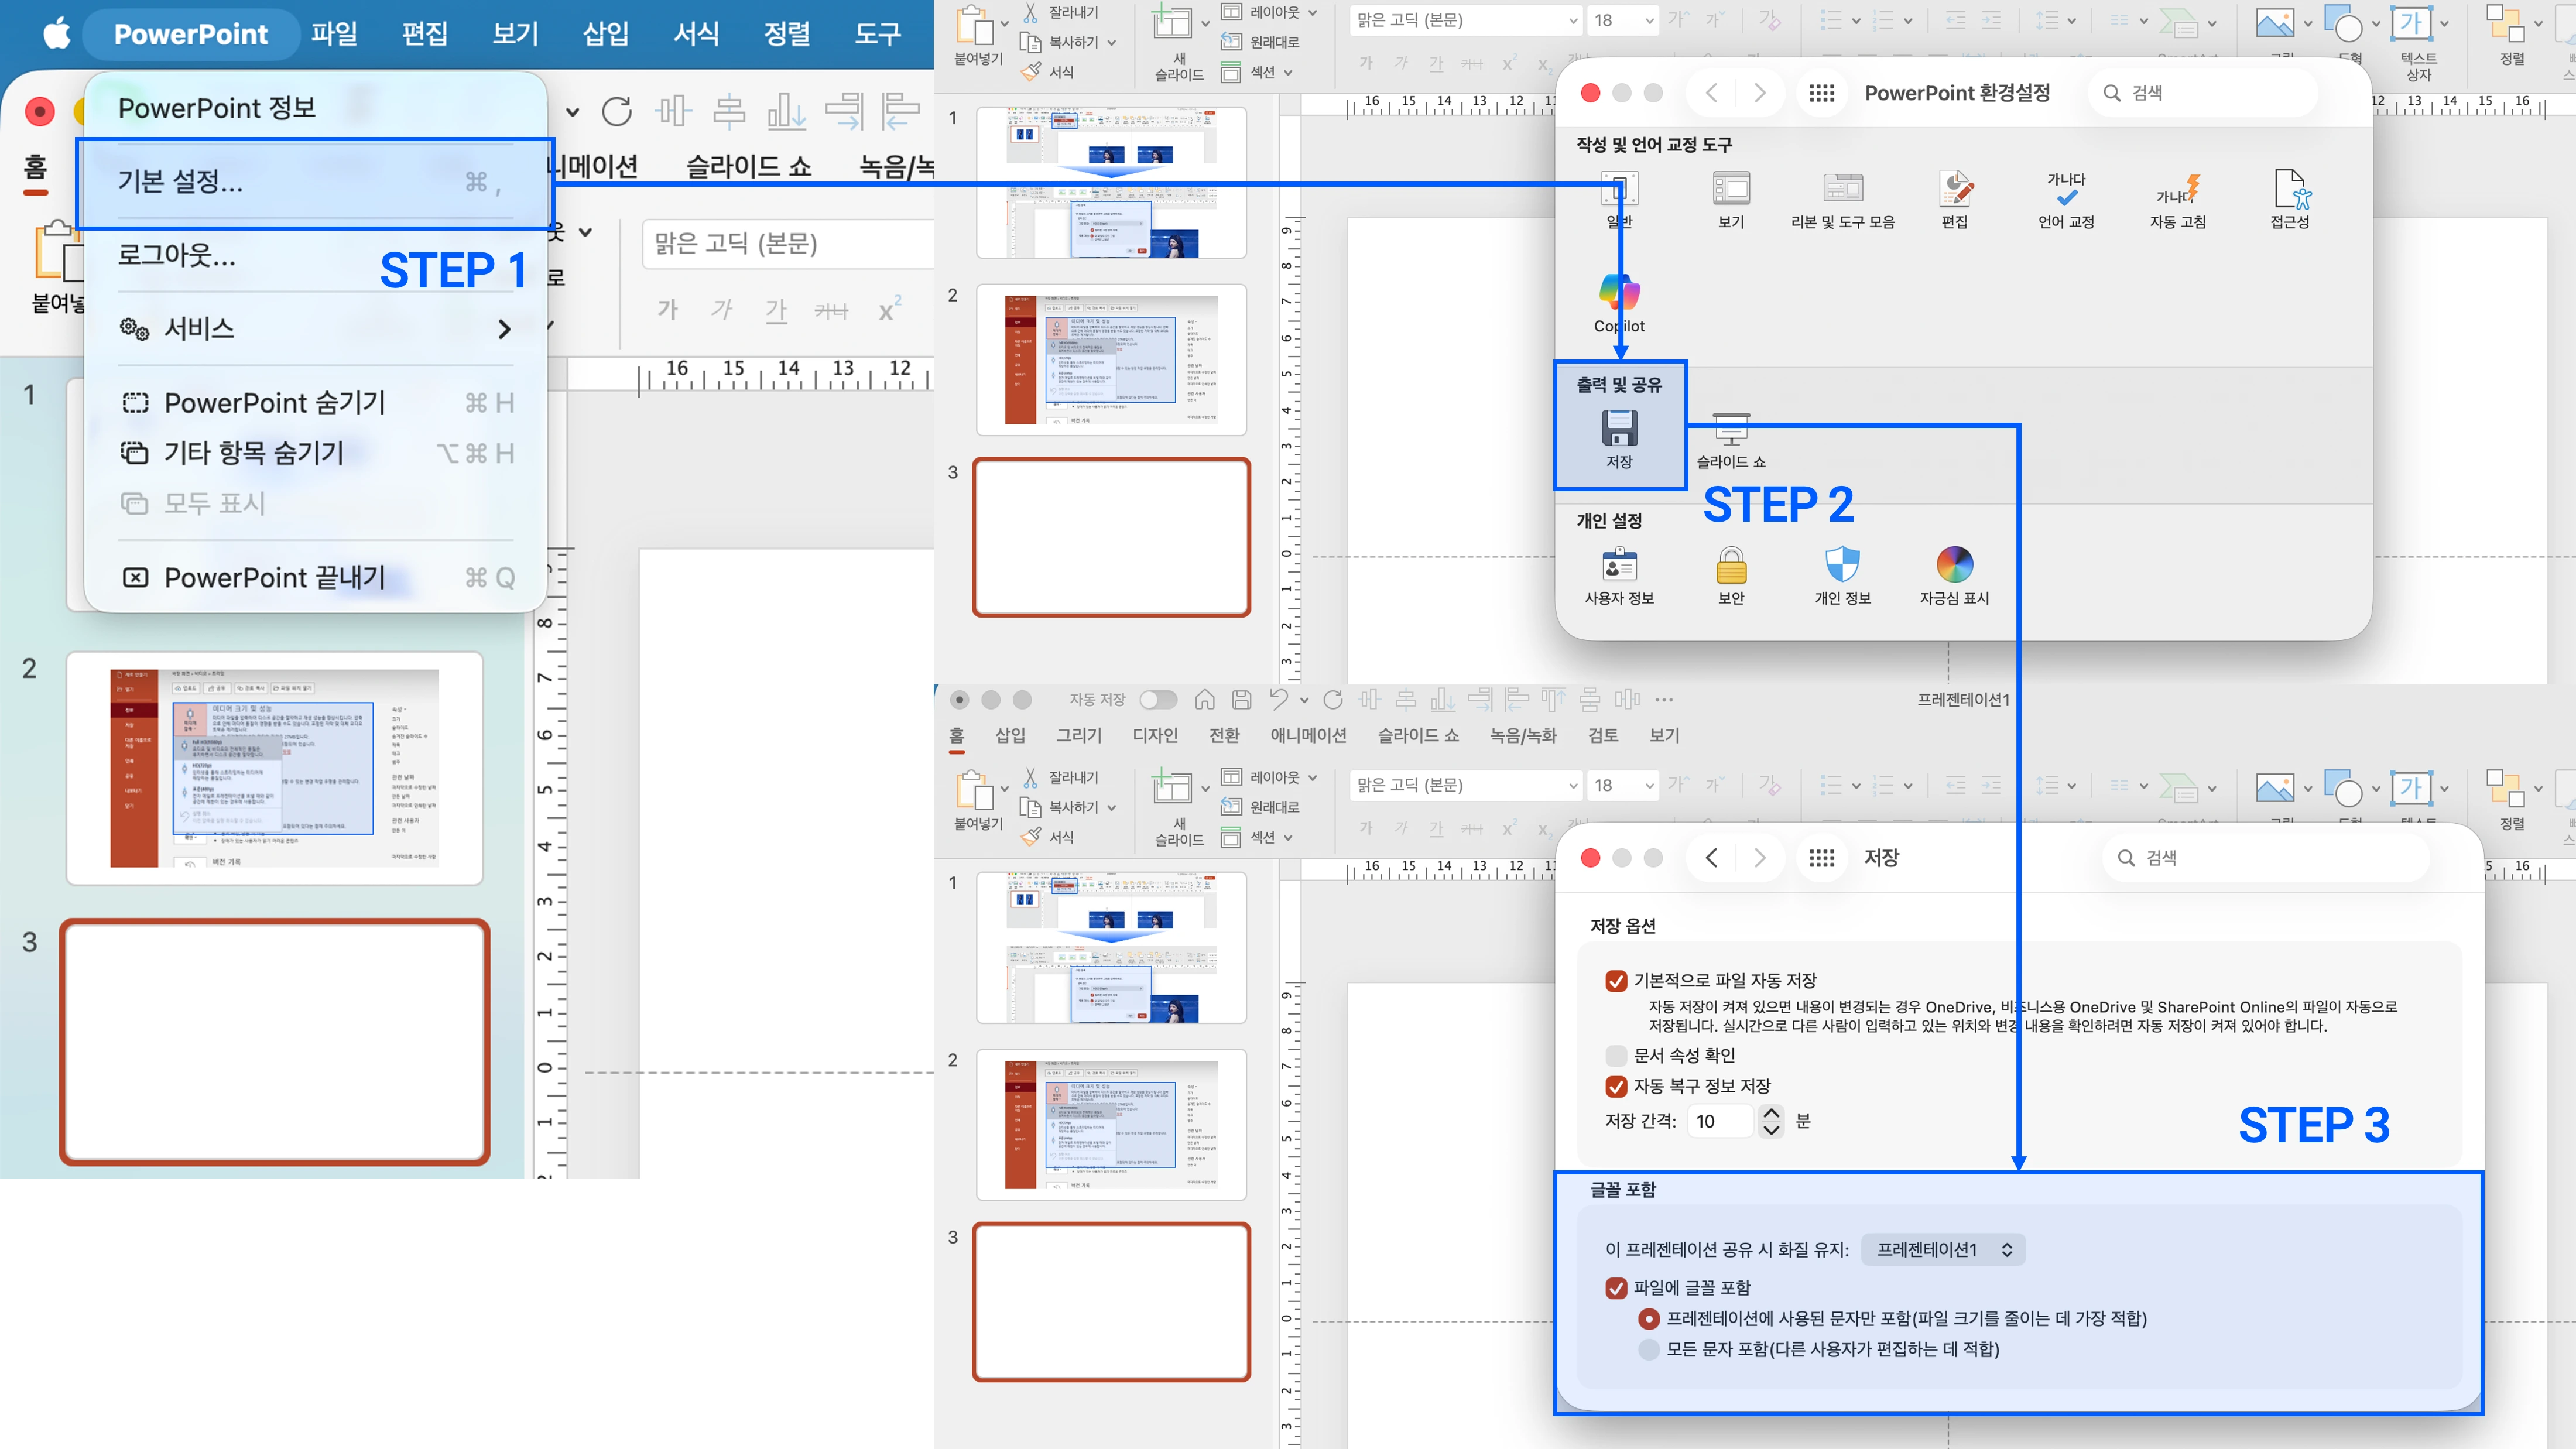Click the home icon next to 자동 저장

(1205, 700)
